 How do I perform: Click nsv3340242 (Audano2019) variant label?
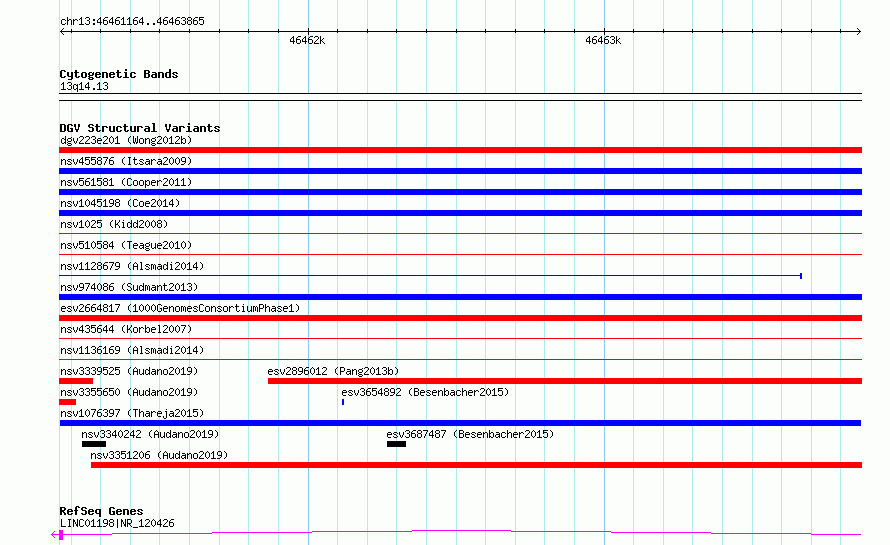150,434
